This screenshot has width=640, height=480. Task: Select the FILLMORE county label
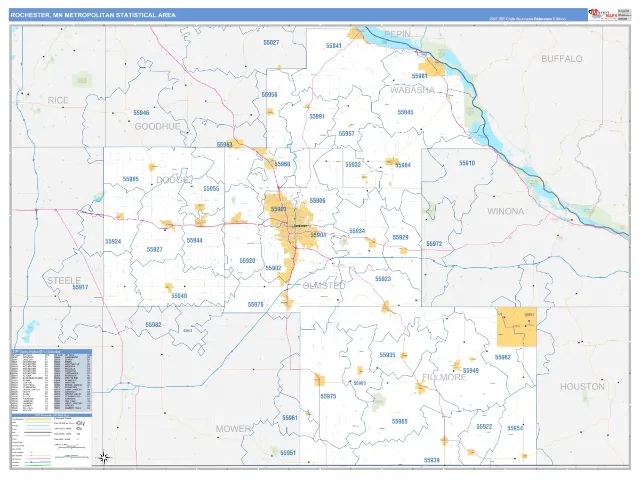(444, 377)
